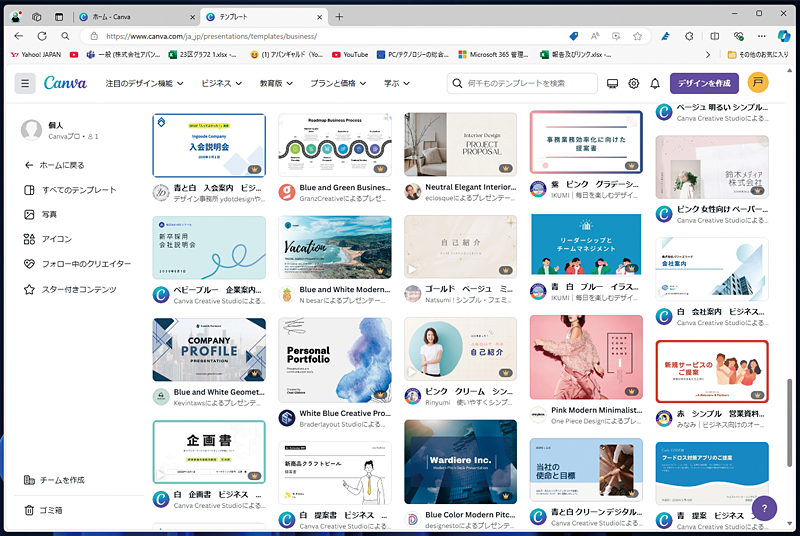800x536 pixels.
Task: Expand the 学ぶ dropdown menu
Action: (x=397, y=83)
